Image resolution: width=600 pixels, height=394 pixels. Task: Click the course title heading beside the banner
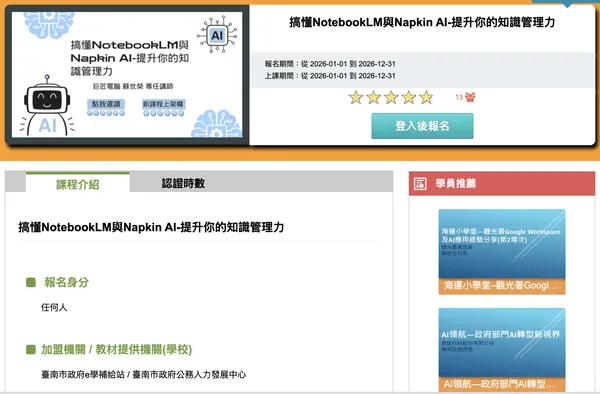click(422, 22)
